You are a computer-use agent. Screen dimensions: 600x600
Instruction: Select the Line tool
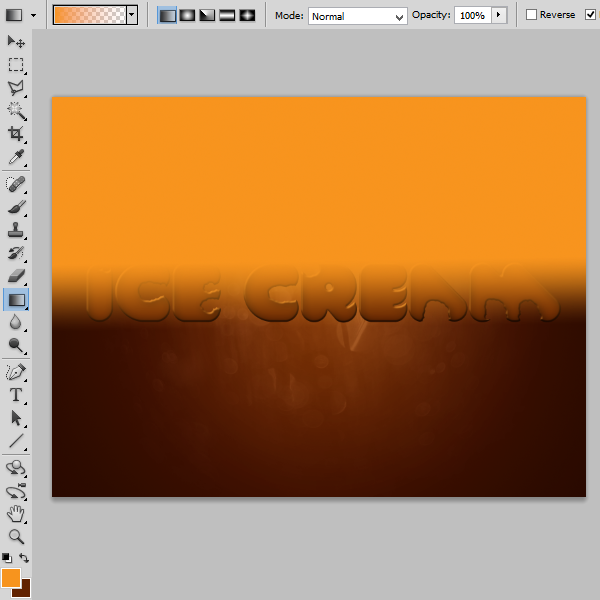pyautogui.click(x=16, y=441)
